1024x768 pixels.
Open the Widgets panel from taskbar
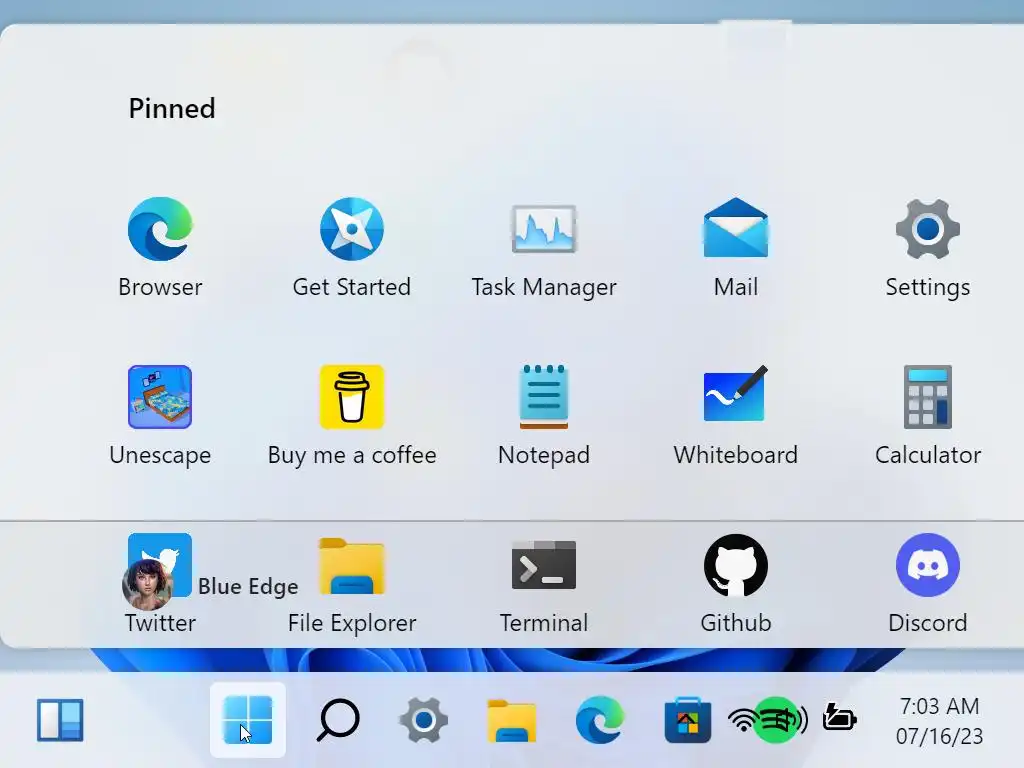click(x=60, y=720)
